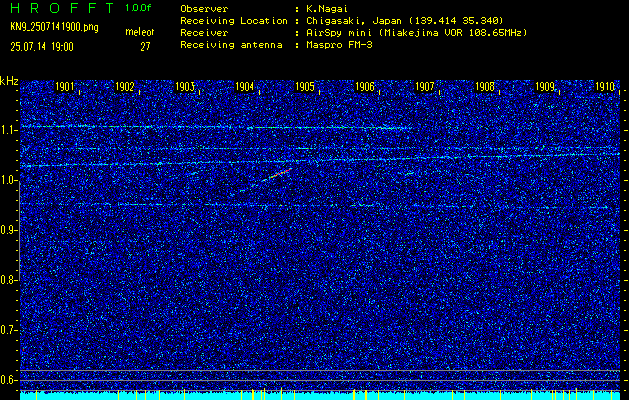
Task: Click the 1901 time marker
Action: (65, 87)
